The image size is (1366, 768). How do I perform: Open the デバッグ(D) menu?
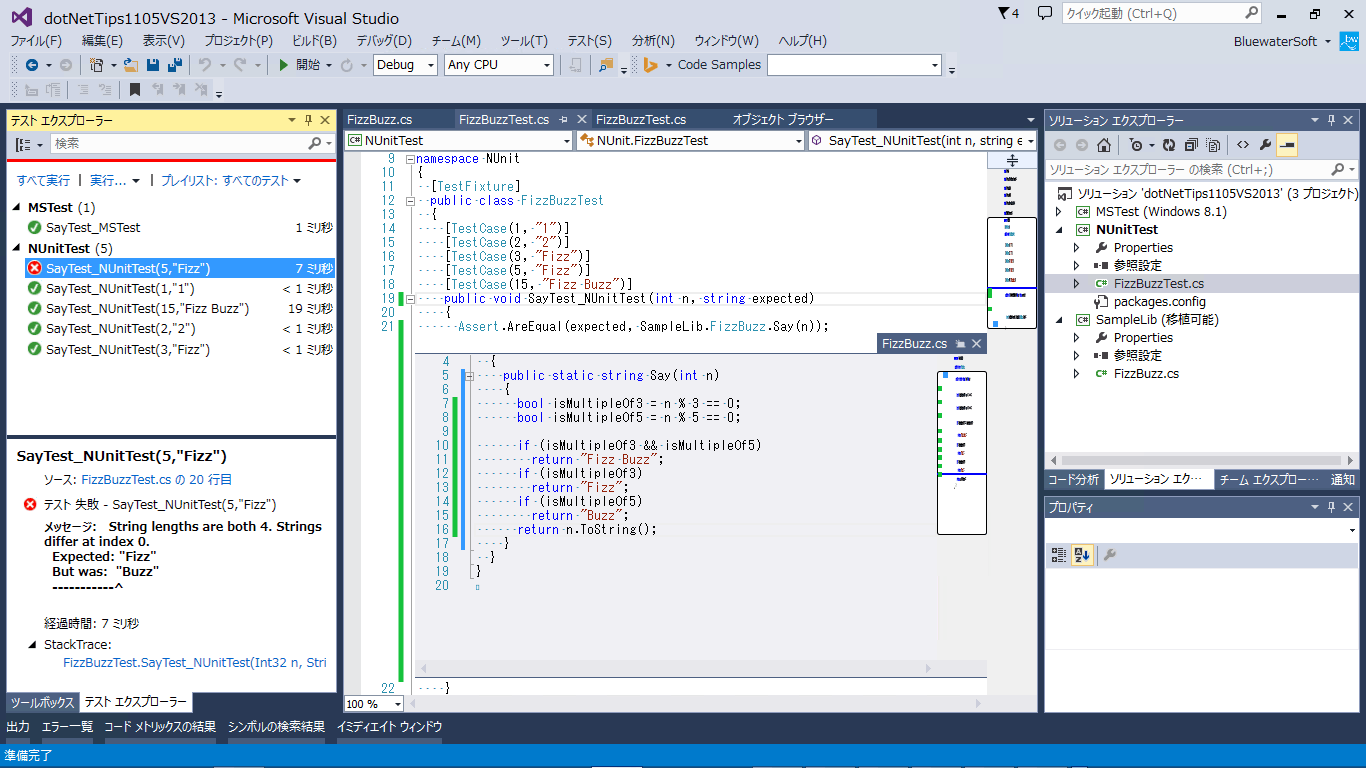tap(384, 41)
